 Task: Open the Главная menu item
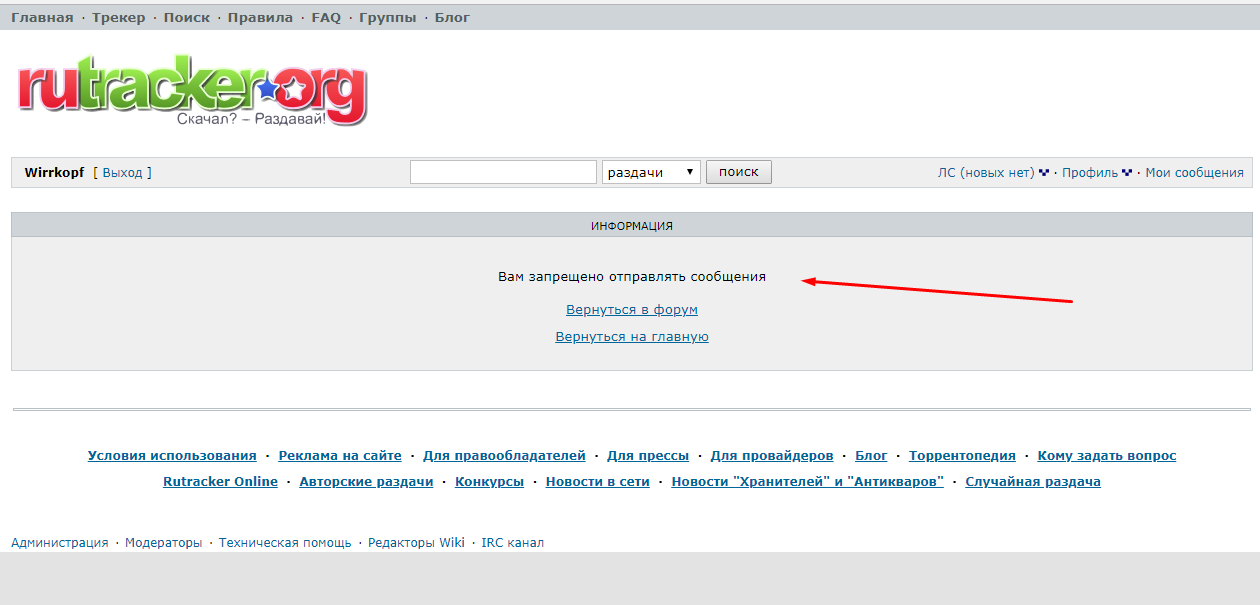[42, 18]
